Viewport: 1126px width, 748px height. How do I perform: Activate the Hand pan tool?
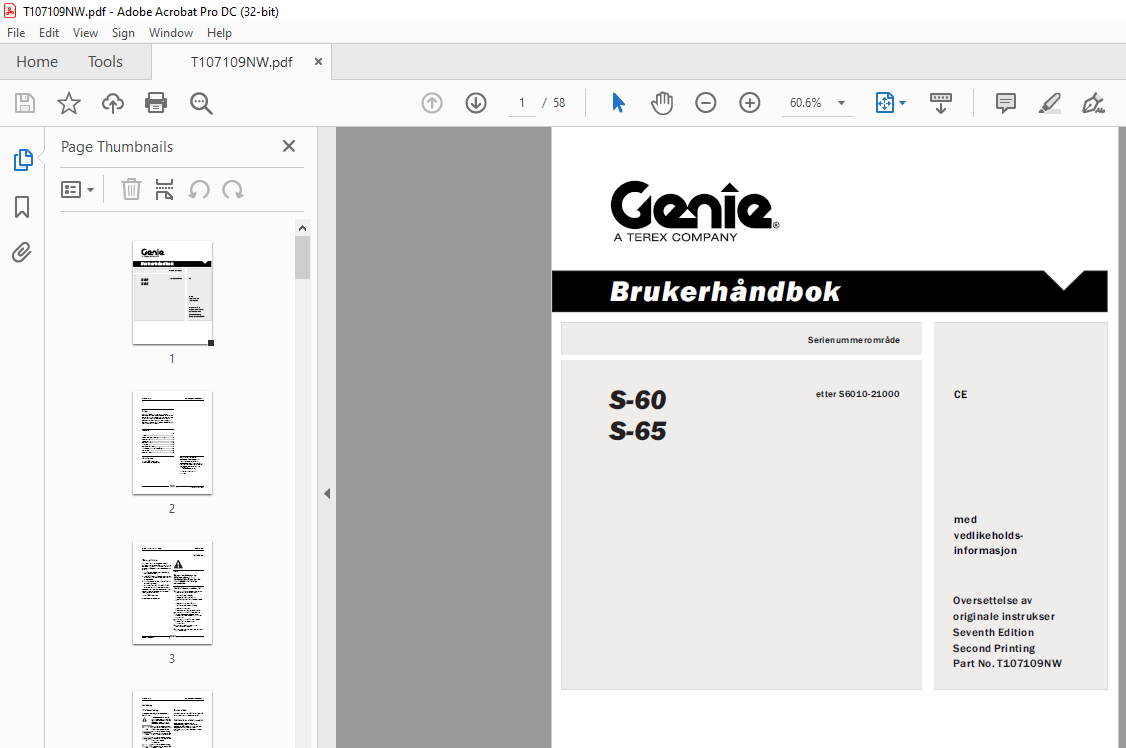click(662, 103)
